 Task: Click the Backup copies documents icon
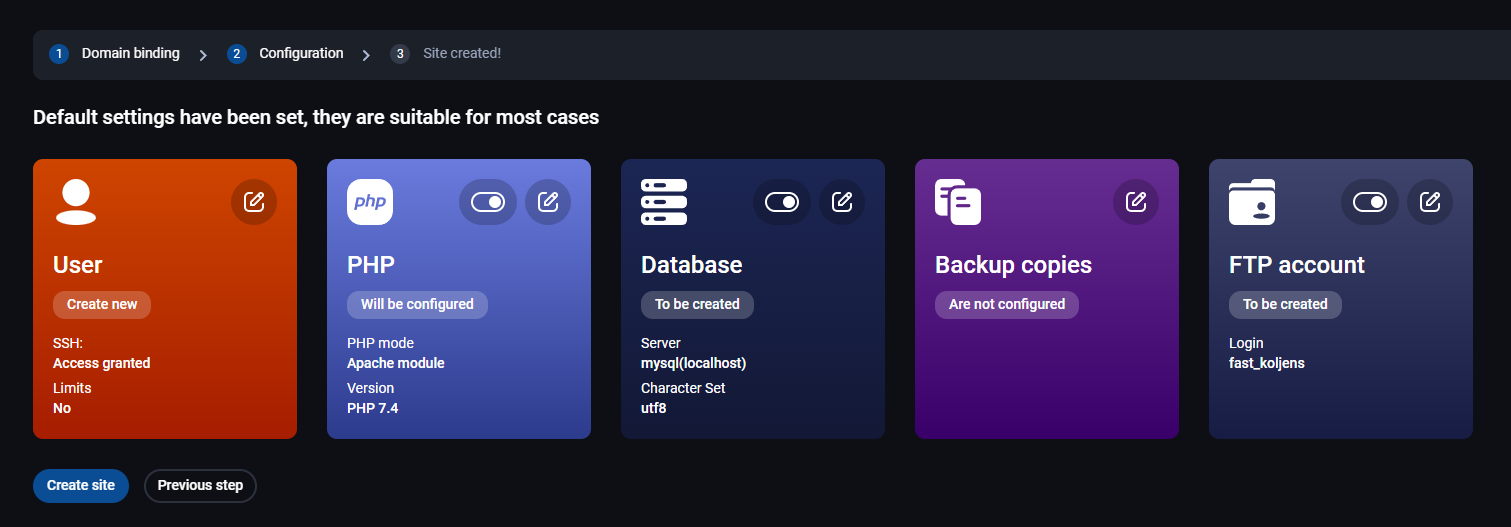click(x=958, y=202)
